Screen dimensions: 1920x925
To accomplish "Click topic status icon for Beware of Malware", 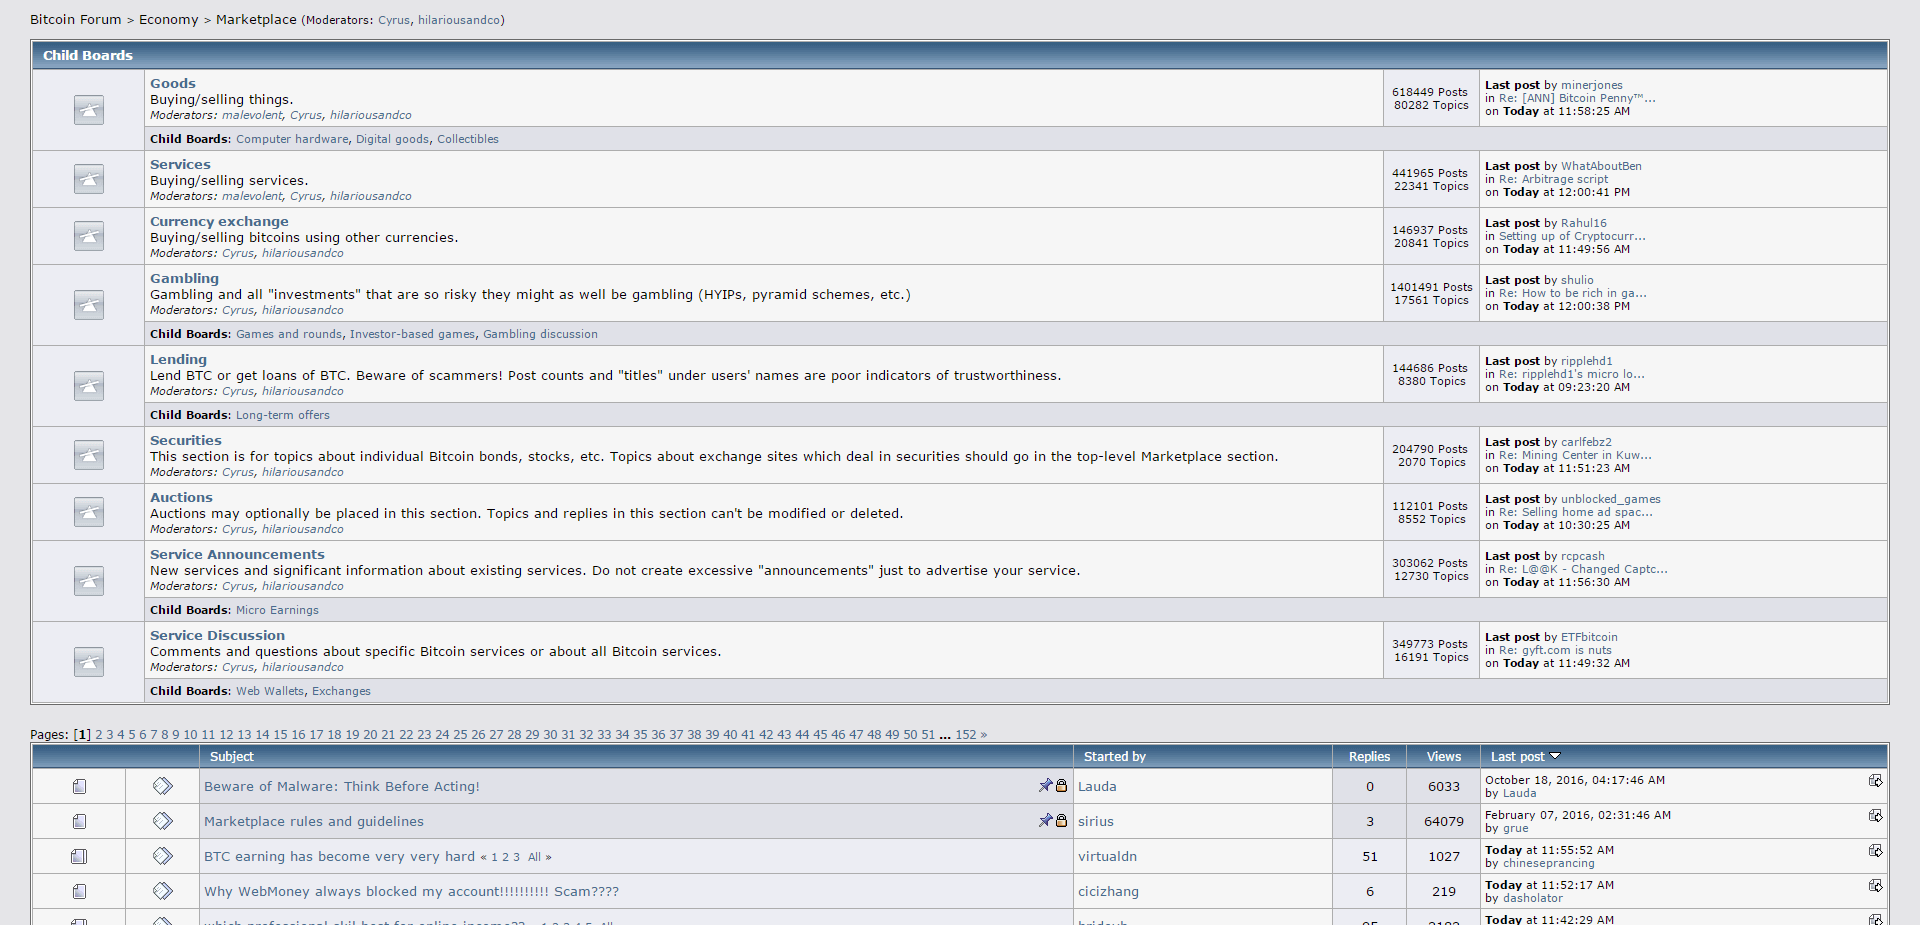I will click(x=79, y=787).
